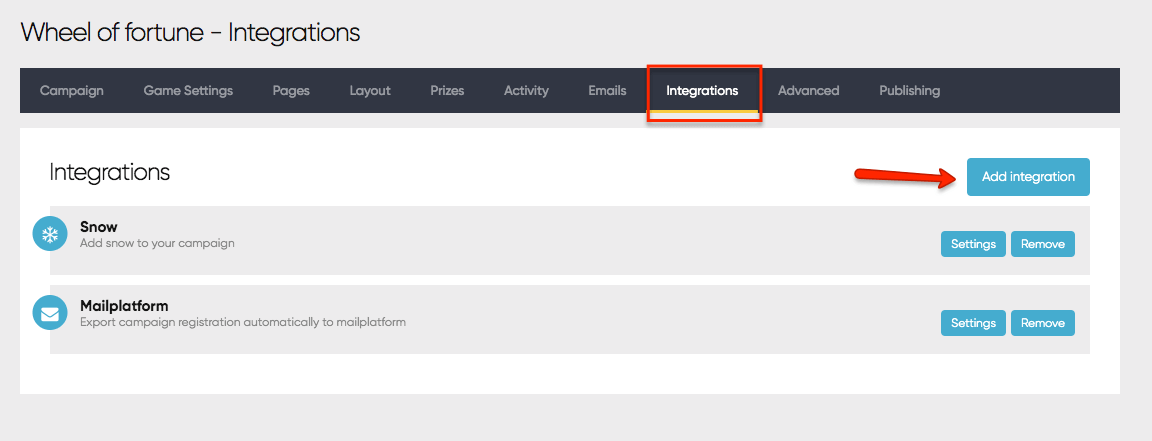Screen dimensions: 1152x441
Task: Switch to the Emails tab
Action: point(607,91)
